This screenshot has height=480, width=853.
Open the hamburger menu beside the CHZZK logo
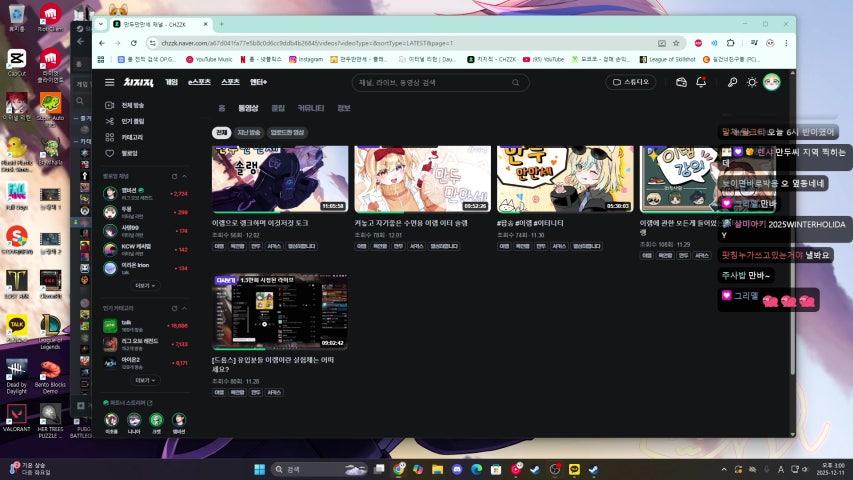(109, 82)
